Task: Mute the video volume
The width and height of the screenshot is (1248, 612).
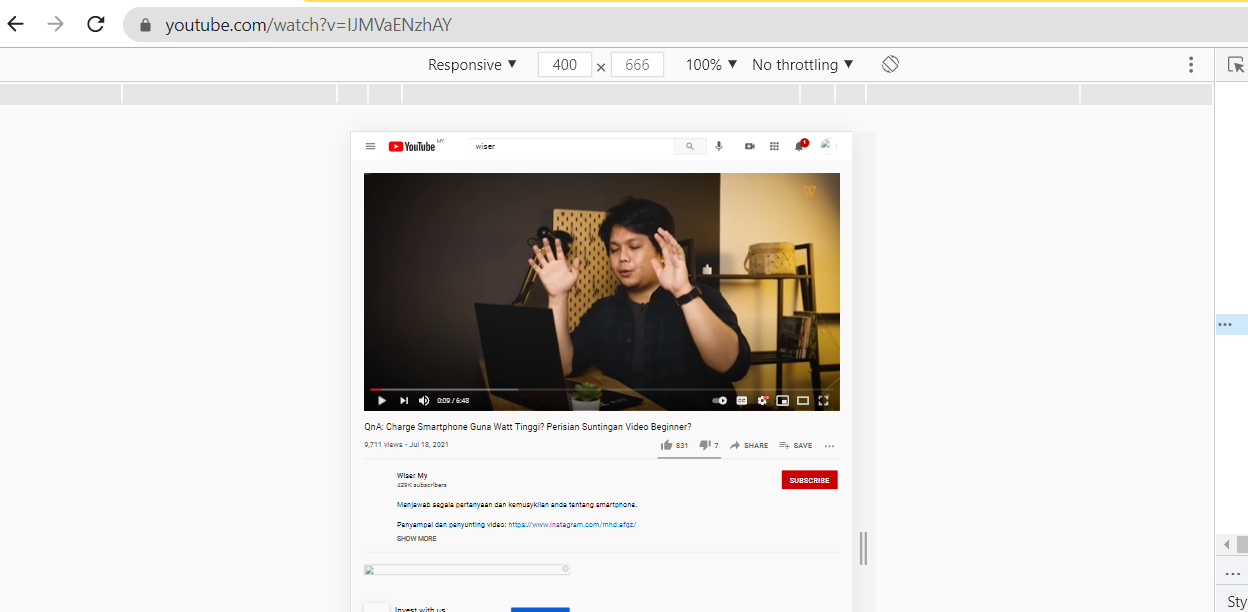Action: coord(424,400)
